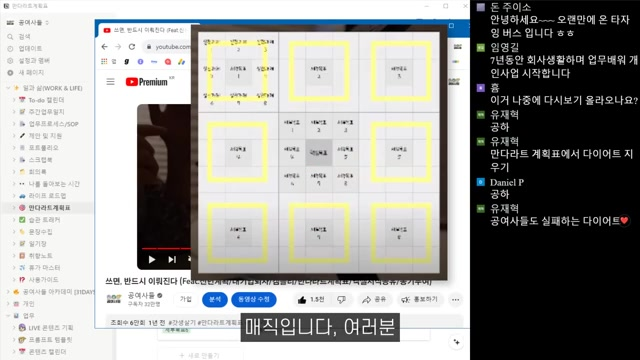The height and width of the screenshot is (360, 640).
Task: Skip to the next video
Action: (172, 259)
